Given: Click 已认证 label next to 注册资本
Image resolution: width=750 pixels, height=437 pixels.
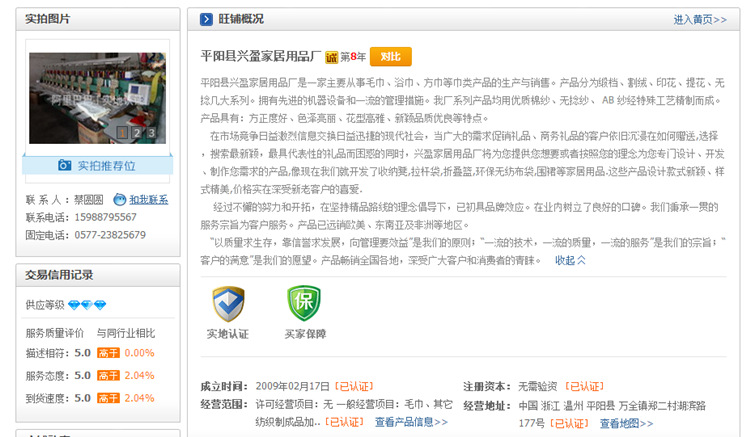Looking at the screenshot, I should [x=584, y=386].
